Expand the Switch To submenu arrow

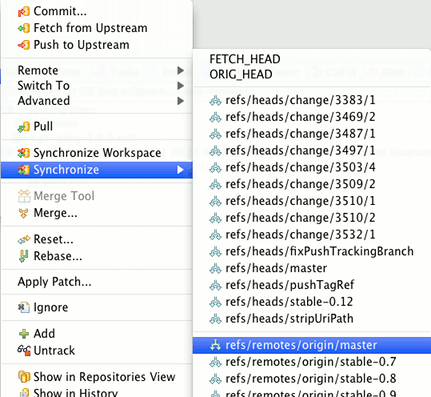[180, 86]
